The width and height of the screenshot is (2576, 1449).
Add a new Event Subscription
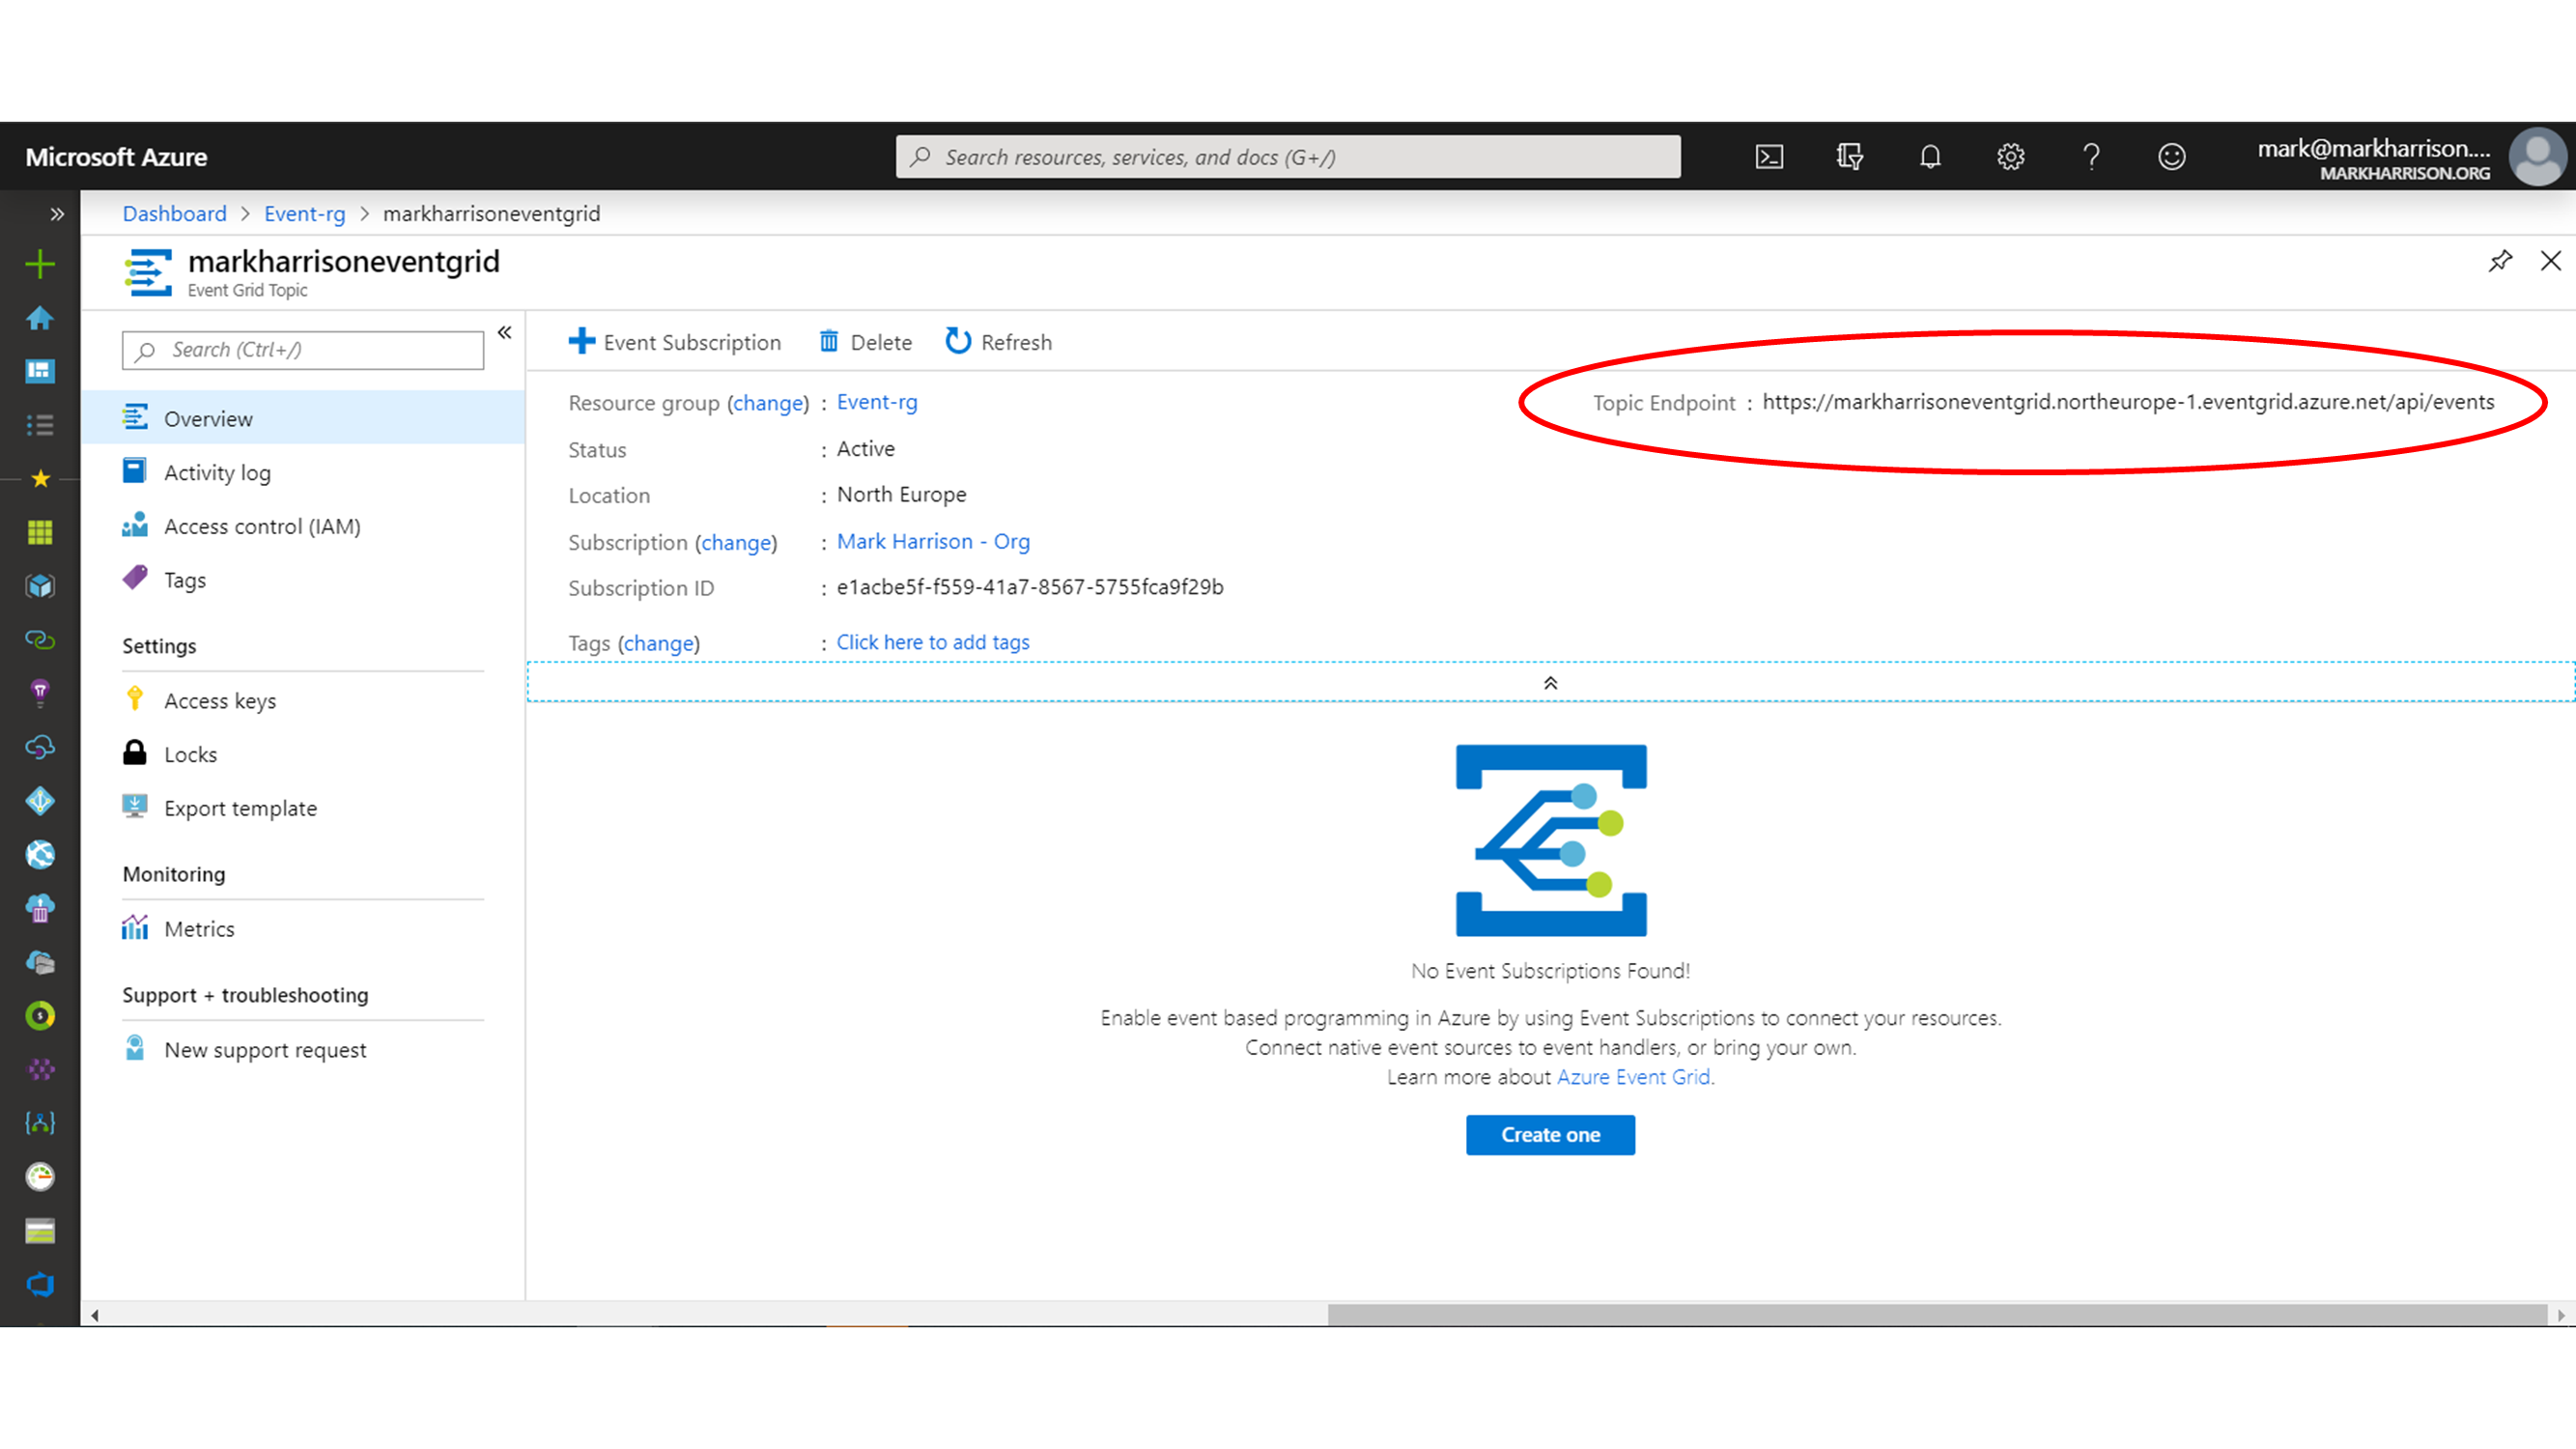click(x=675, y=342)
